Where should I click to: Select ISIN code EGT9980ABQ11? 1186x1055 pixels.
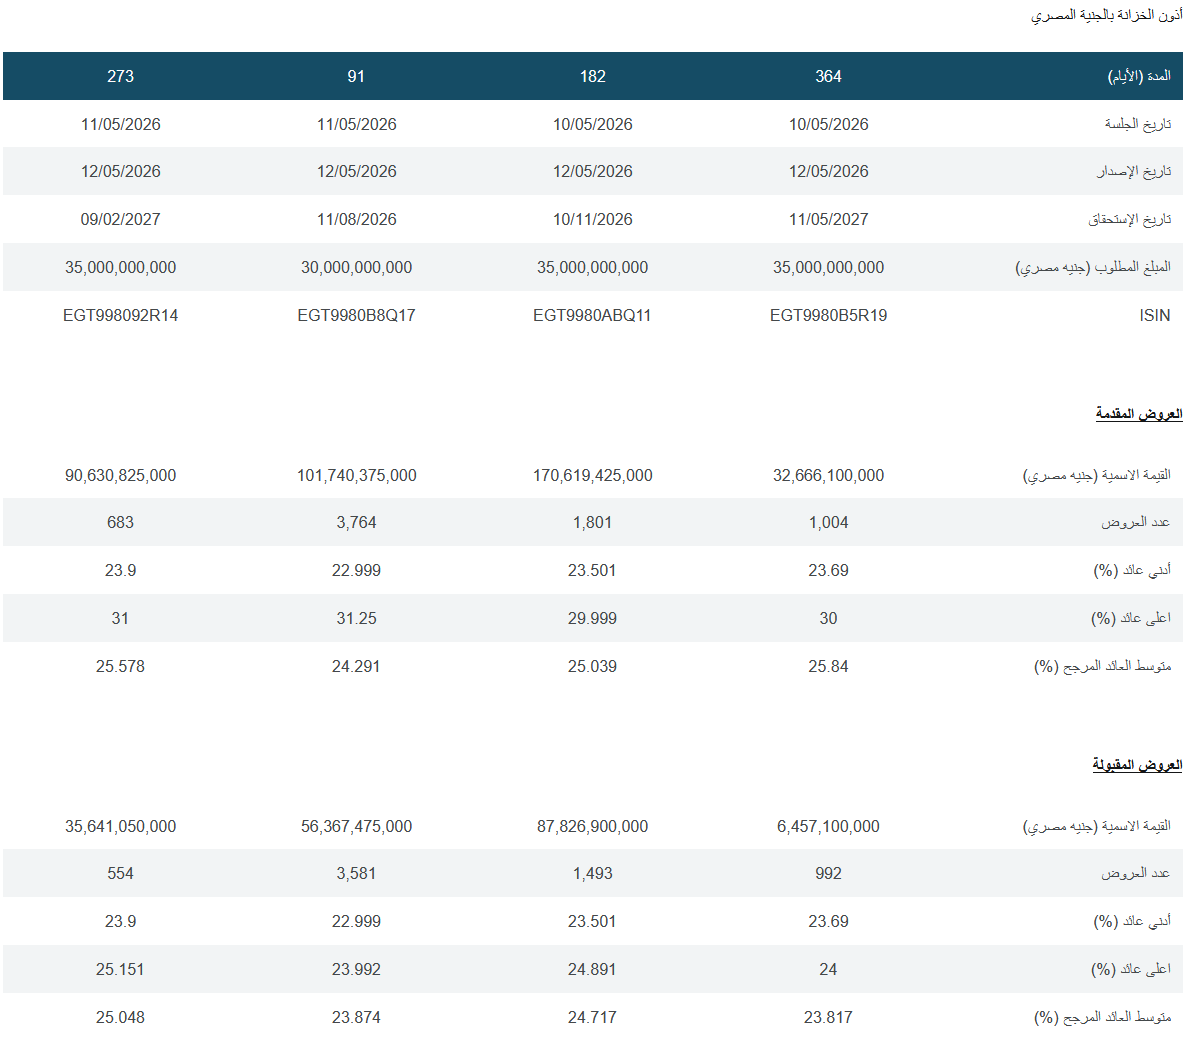pyautogui.click(x=592, y=315)
